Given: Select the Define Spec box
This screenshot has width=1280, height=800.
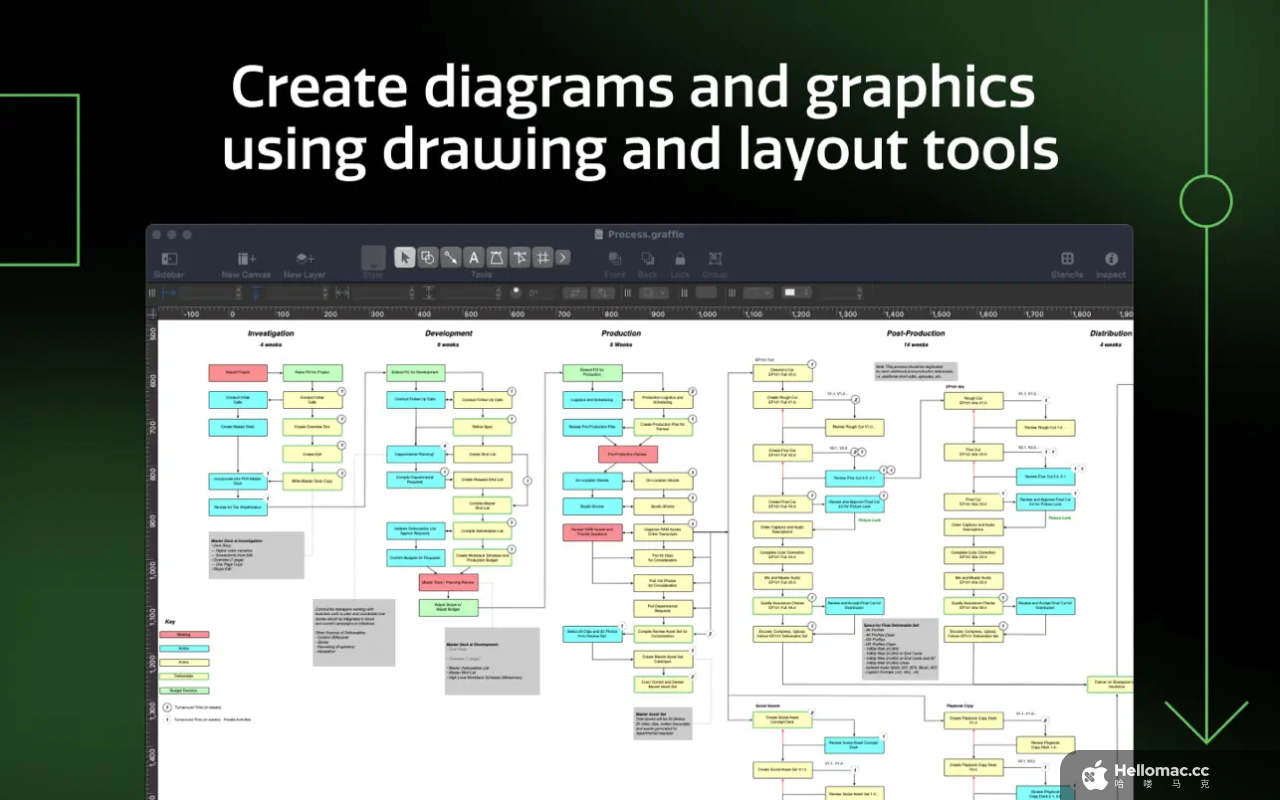Looking at the screenshot, I should click(x=483, y=427).
